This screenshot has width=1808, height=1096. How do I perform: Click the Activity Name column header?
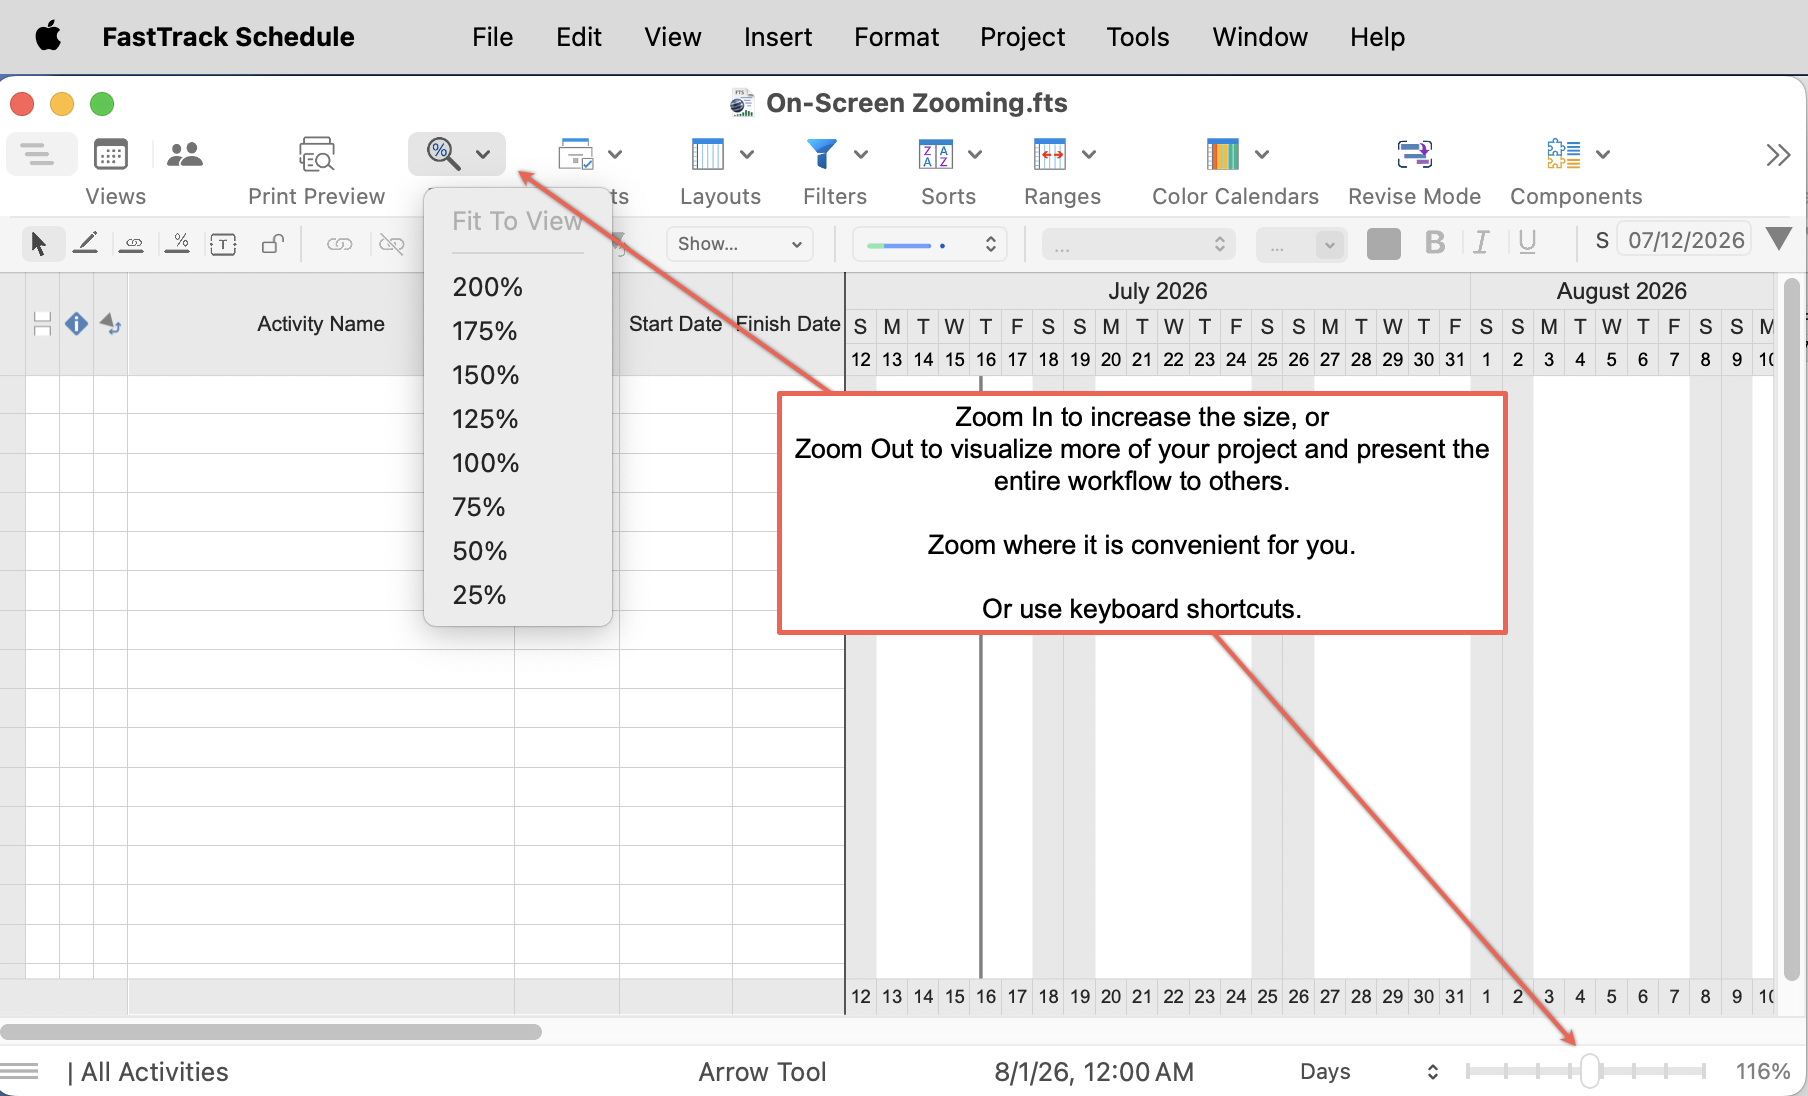click(x=321, y=324)
